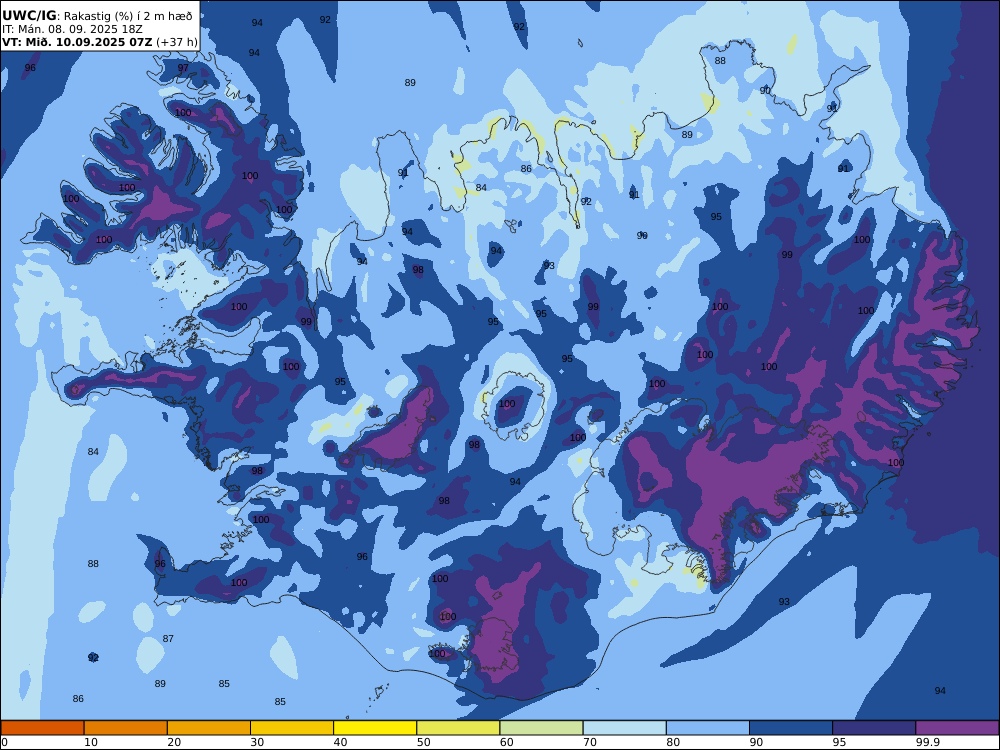The height and width of the screenshot is (750, 1000).
Task: Click the pale blue 70–80 legend band
Action: (x=625, y=728)
